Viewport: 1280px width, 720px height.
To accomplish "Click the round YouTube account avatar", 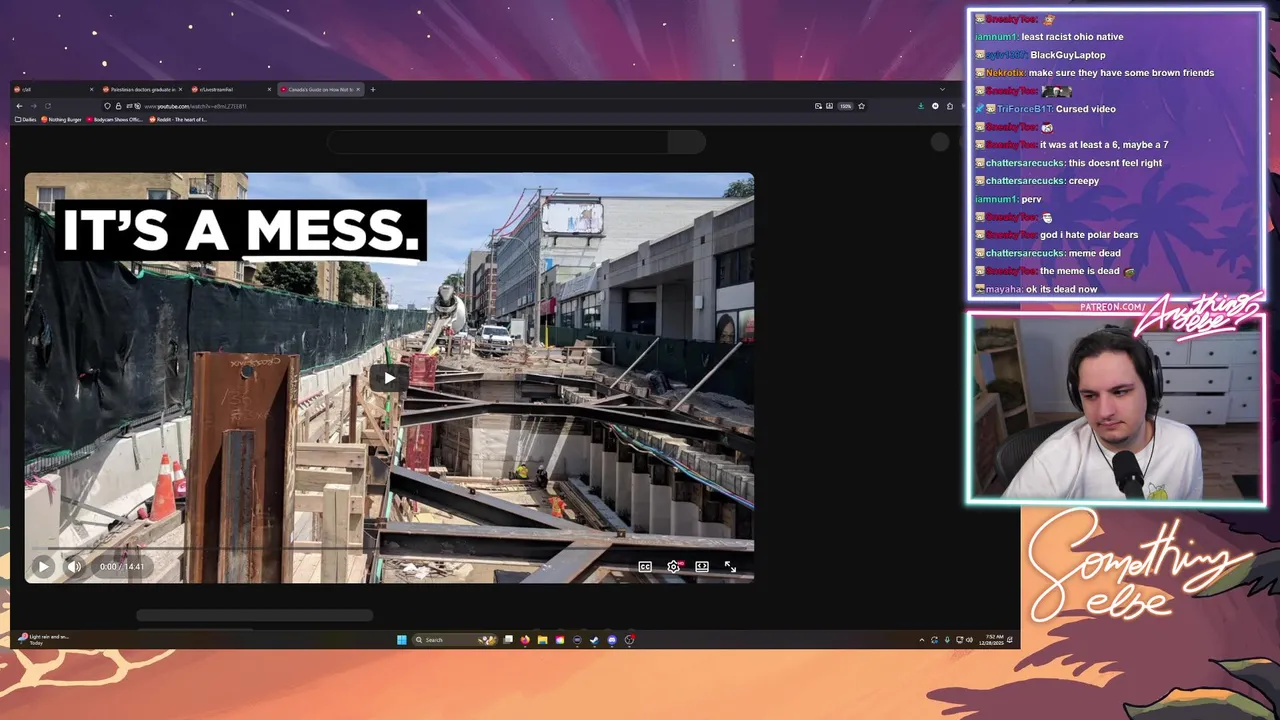I will (x=939, y=142).
